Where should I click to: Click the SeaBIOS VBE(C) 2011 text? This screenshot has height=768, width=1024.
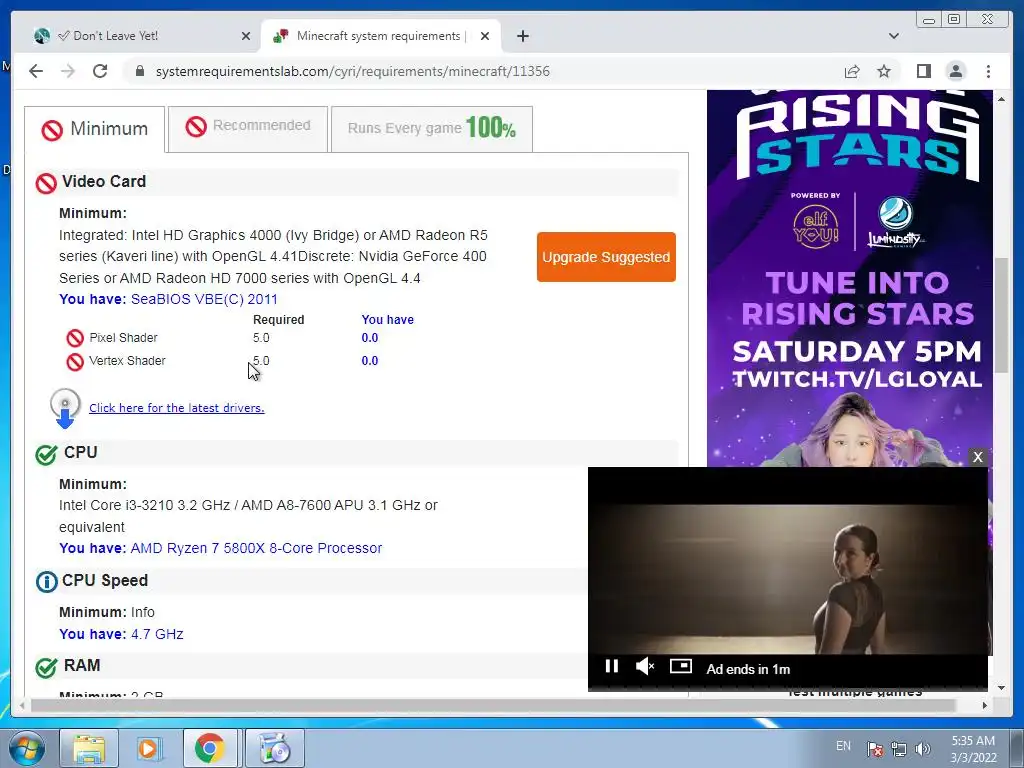coord(204,299)
